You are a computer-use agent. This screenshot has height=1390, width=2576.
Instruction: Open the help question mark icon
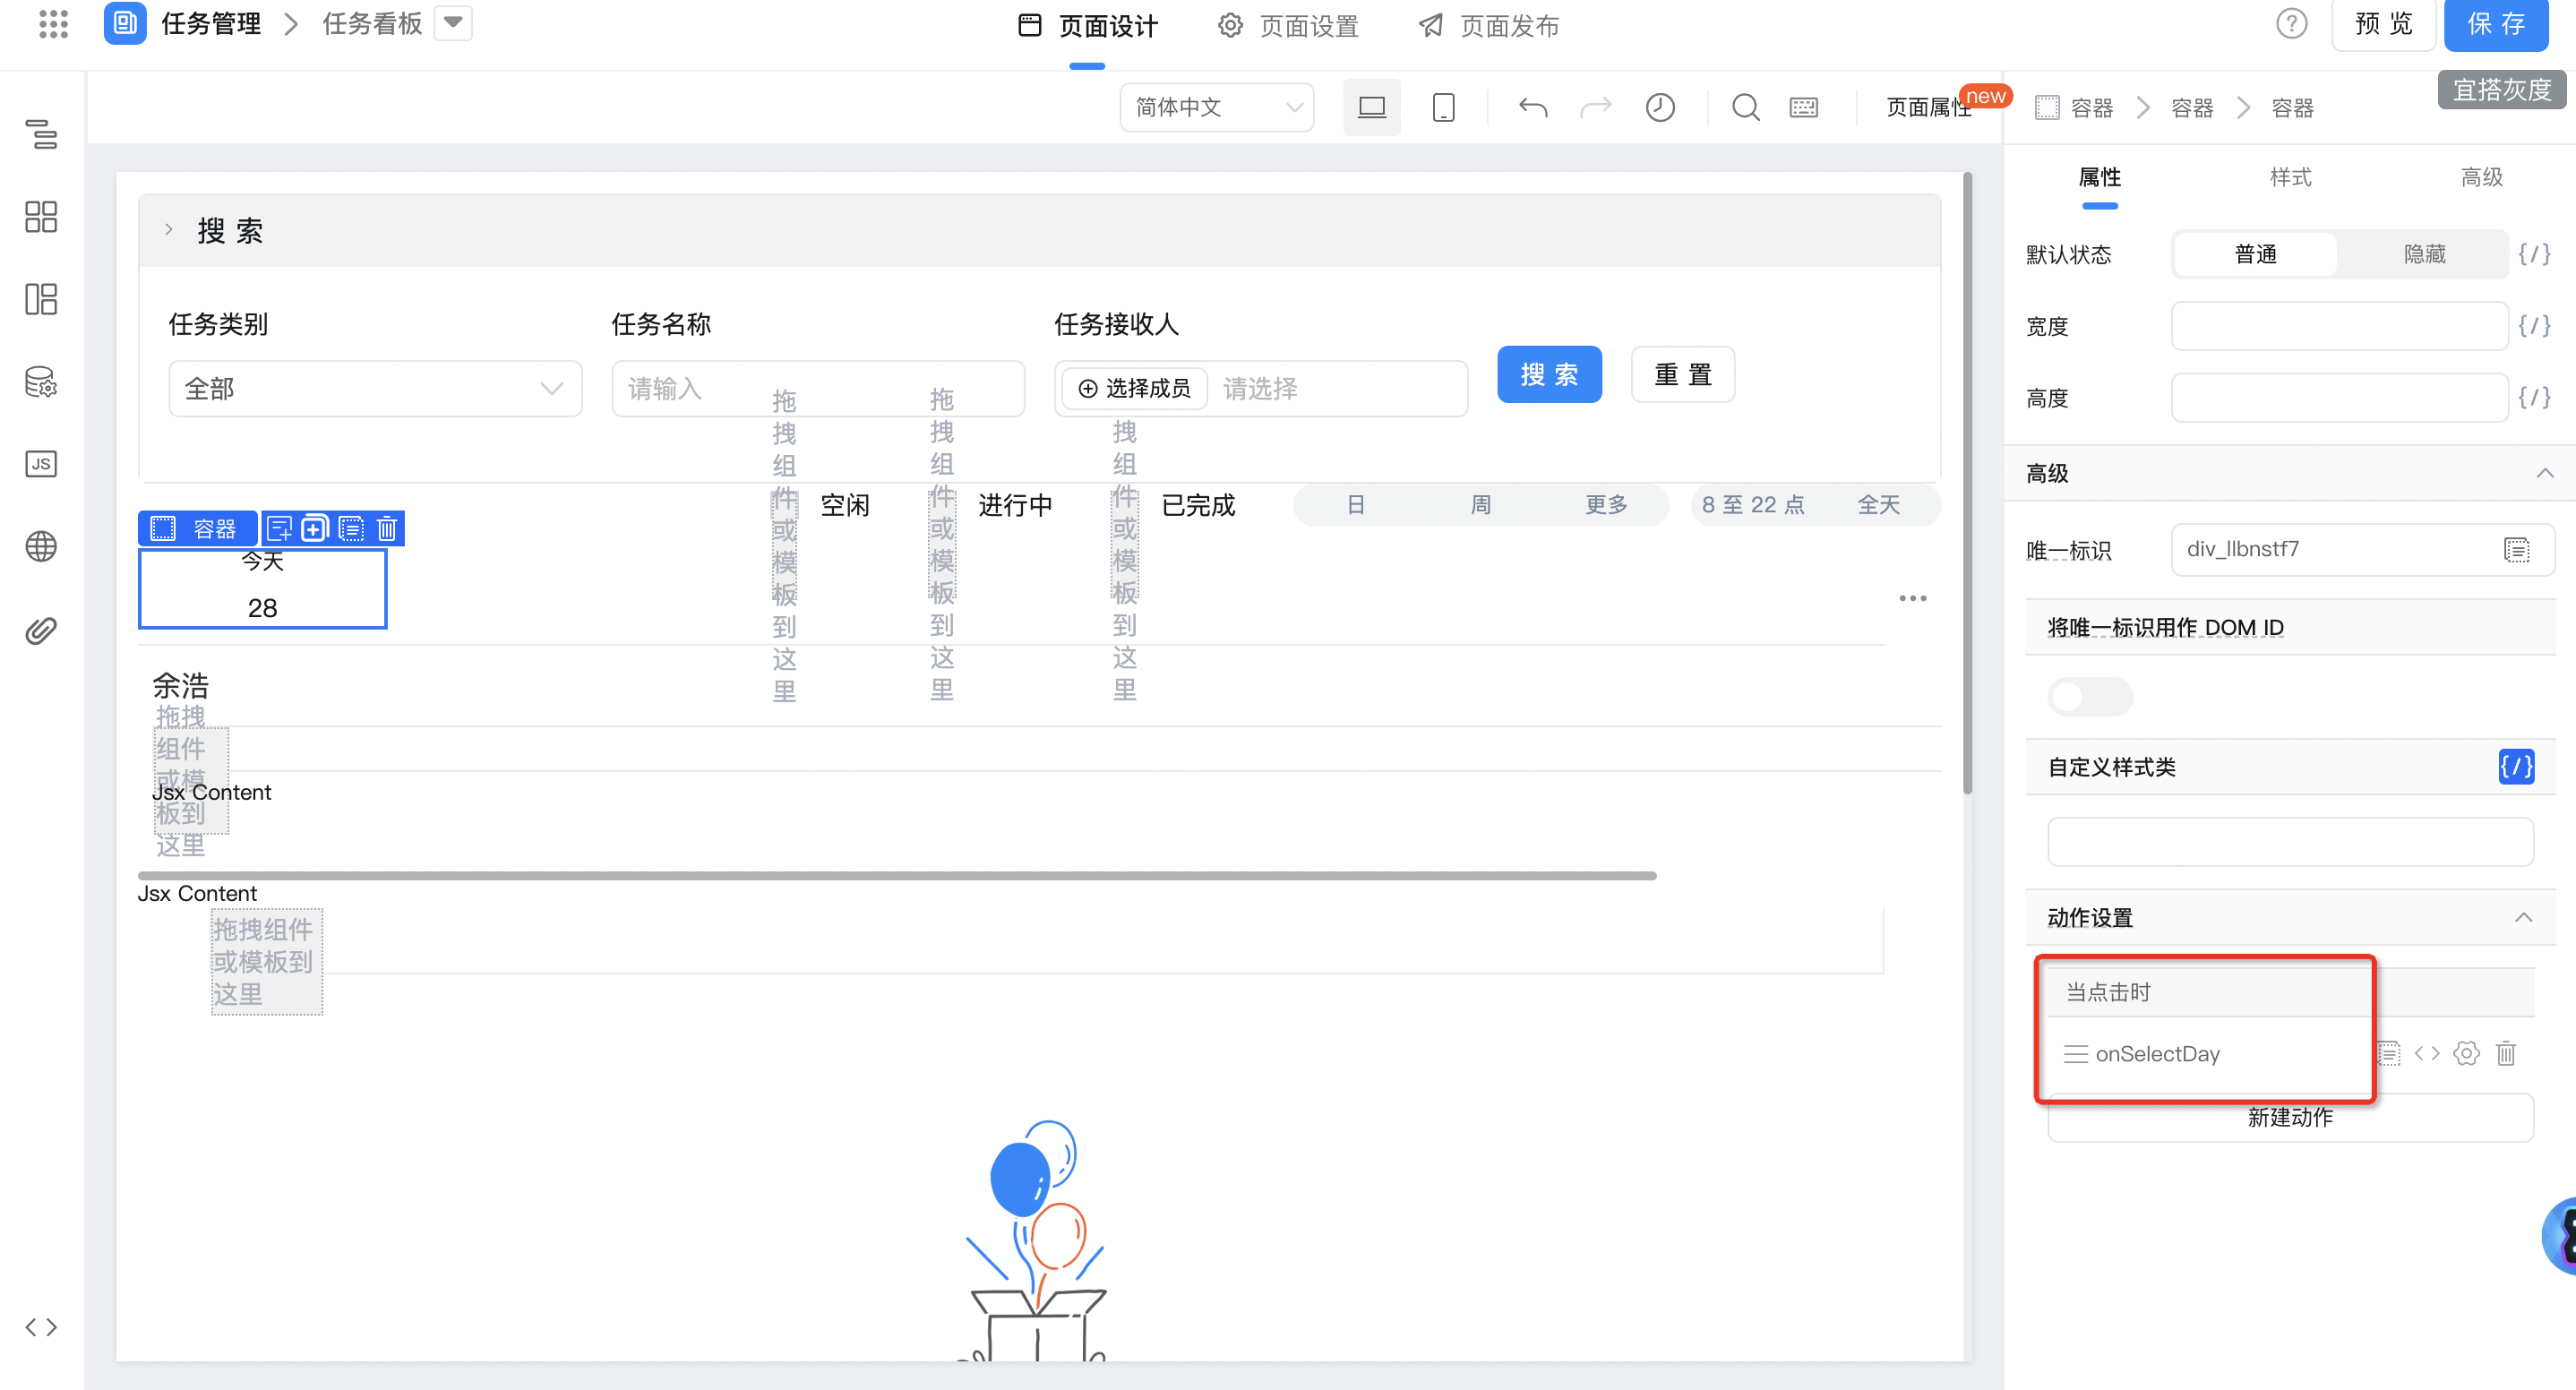tap(2292, 23)
